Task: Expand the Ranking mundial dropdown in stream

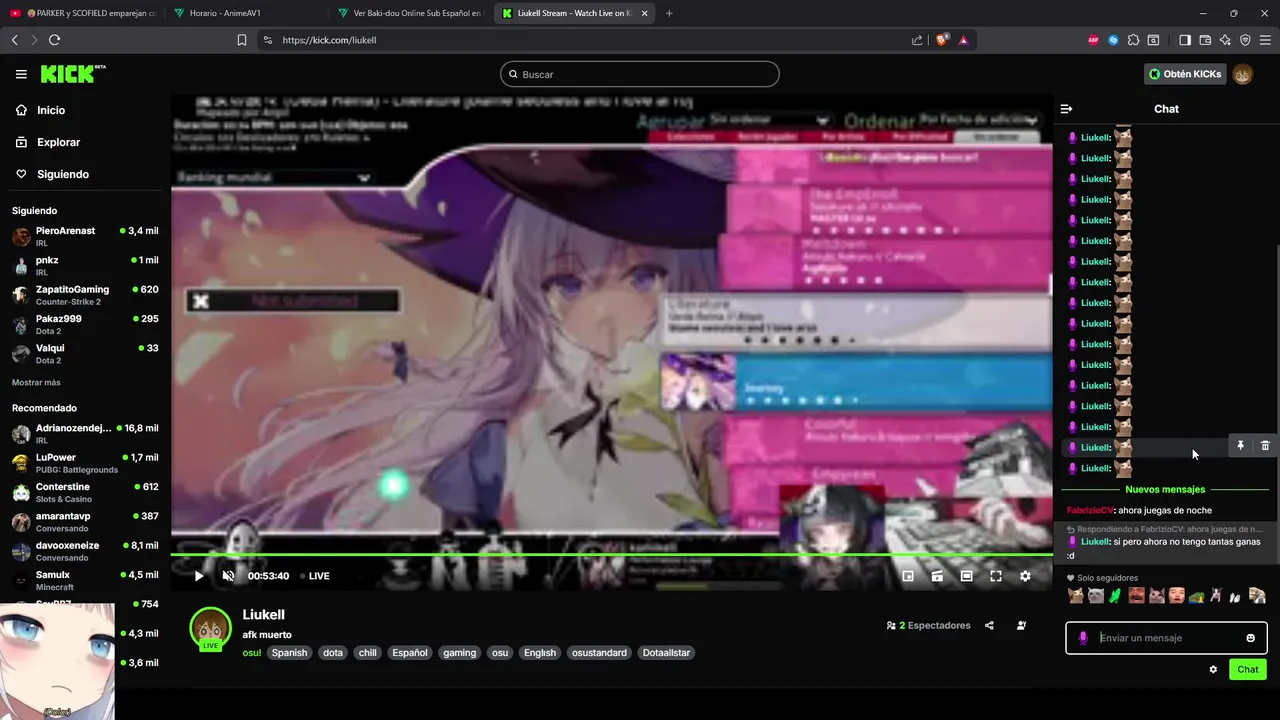Action: pyautogui.click(x=363, y=178)
